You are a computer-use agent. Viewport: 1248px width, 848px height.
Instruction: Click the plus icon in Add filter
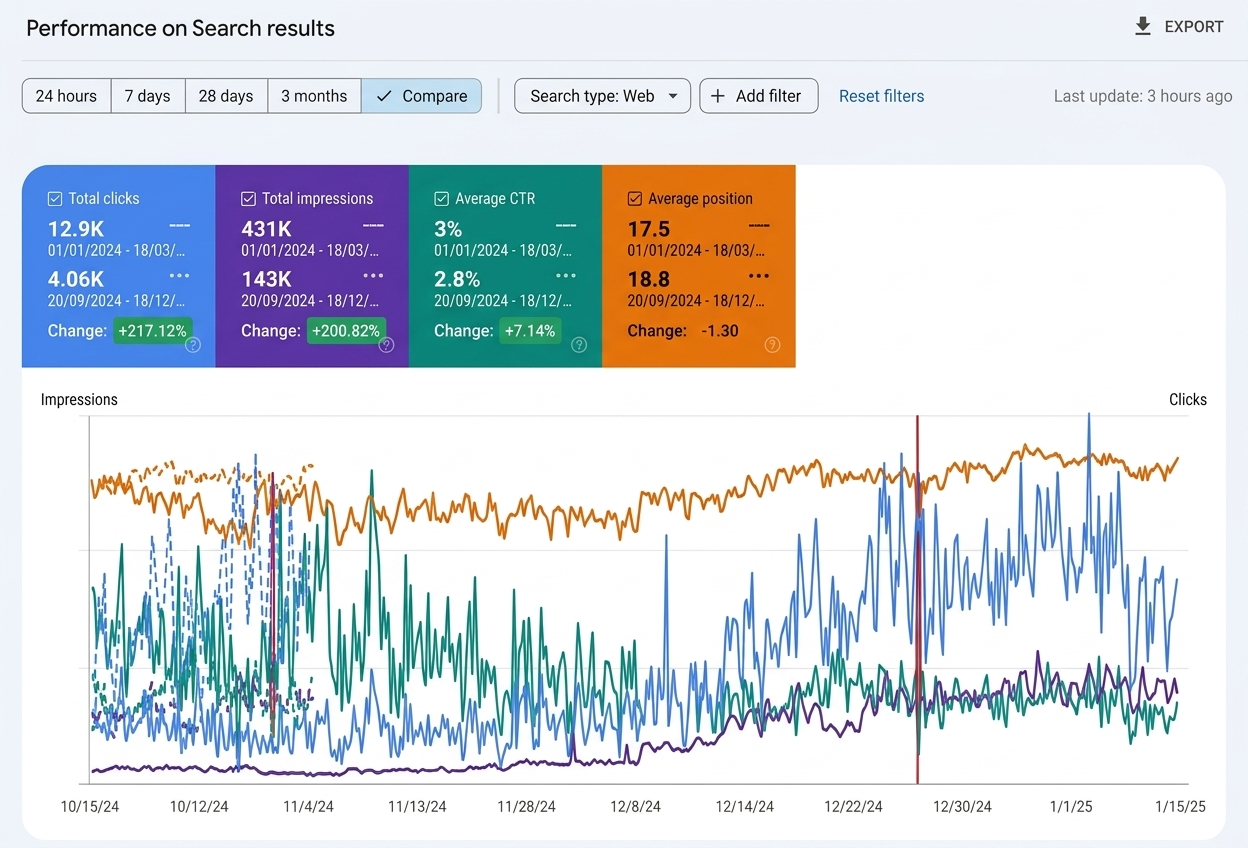pos(717,96)
